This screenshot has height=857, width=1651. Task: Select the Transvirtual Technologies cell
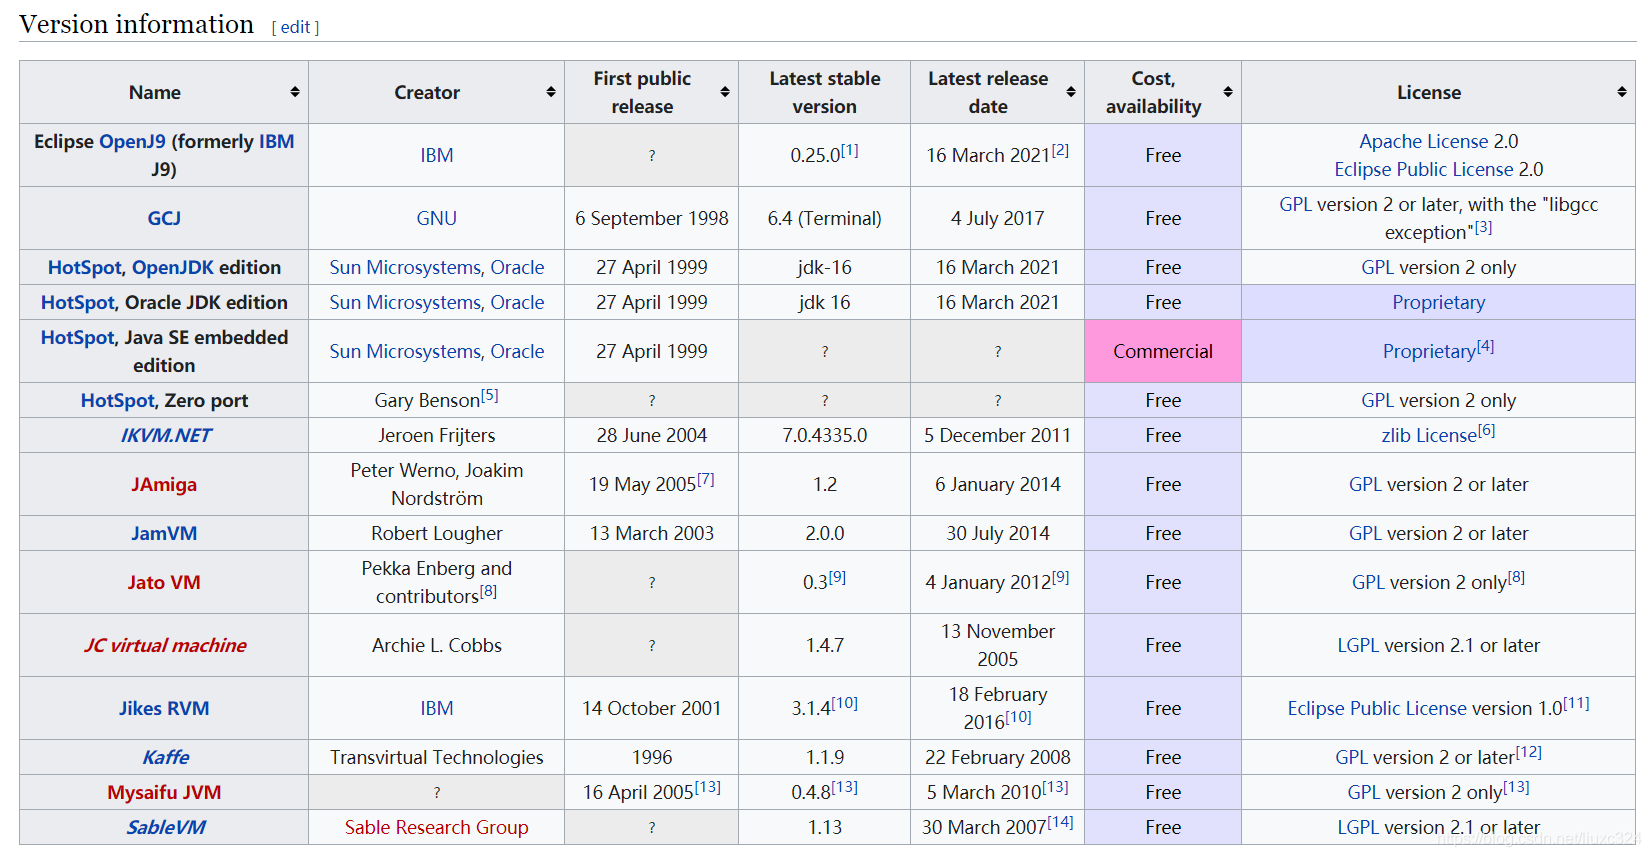coord(437,757)
